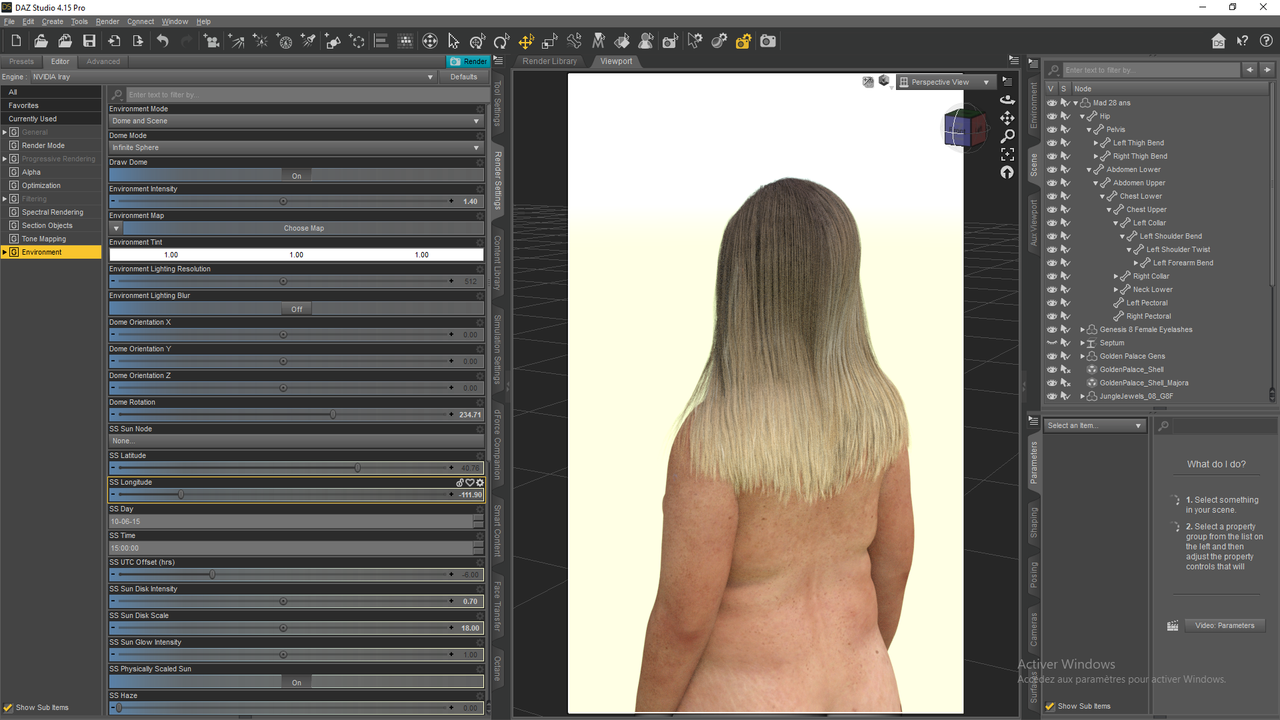This screenshot has height=720, width=1280.
Task: Click the Defaults button
Action: (x=464, y=77)
